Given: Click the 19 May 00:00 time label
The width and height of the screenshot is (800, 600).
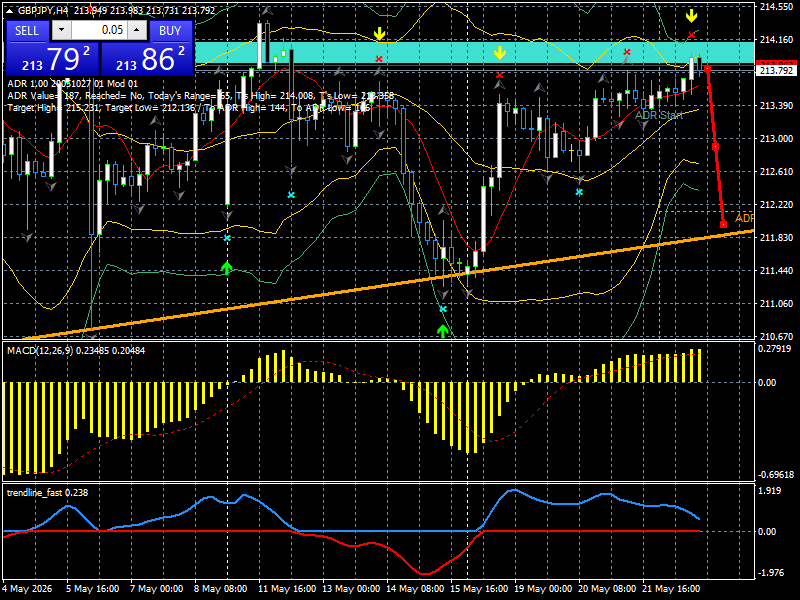Looking at the screenshot, I should [543, 589].
